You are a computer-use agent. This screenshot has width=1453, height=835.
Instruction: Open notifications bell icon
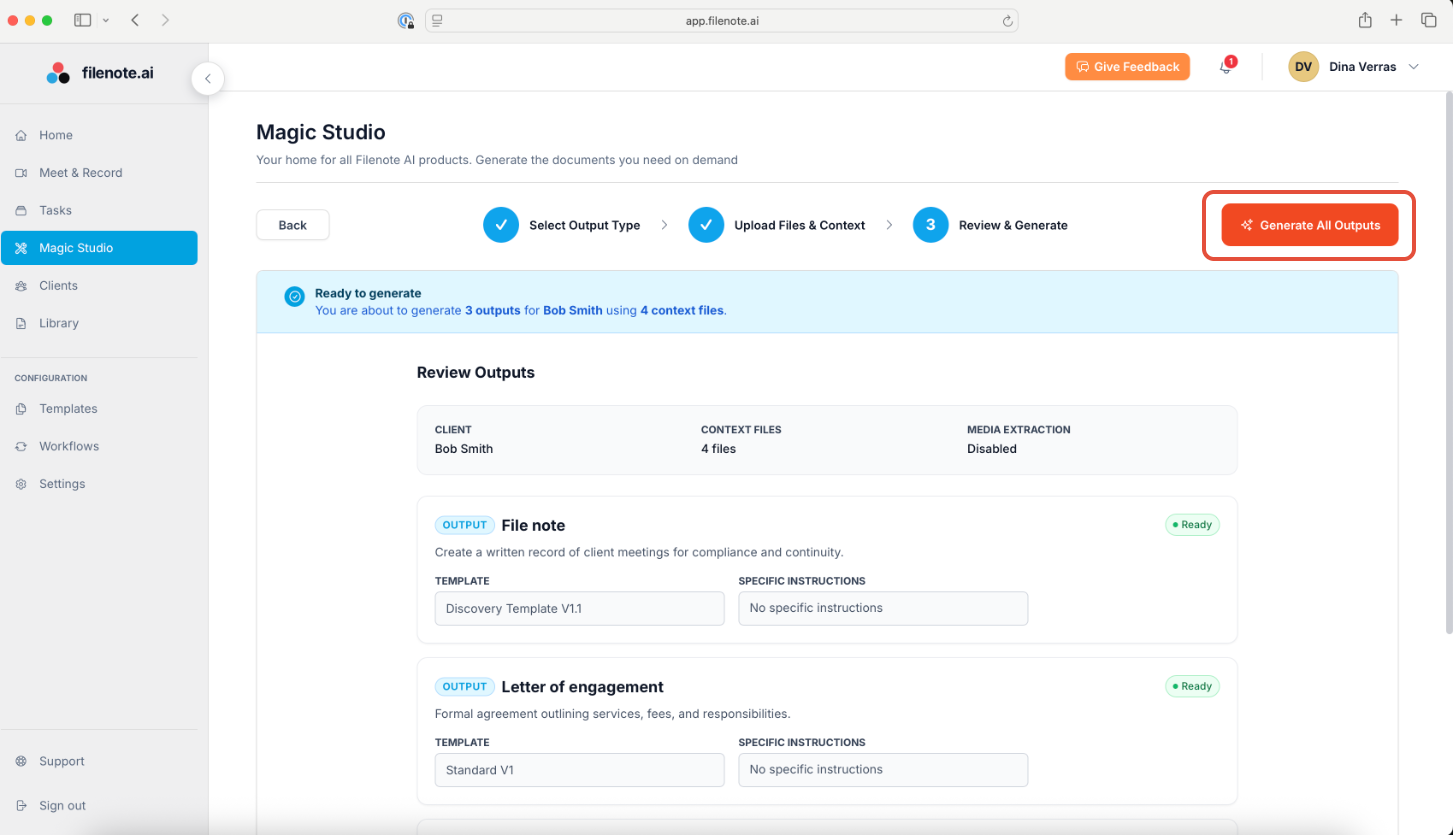pyautogui.click(x=1225, y=67)
